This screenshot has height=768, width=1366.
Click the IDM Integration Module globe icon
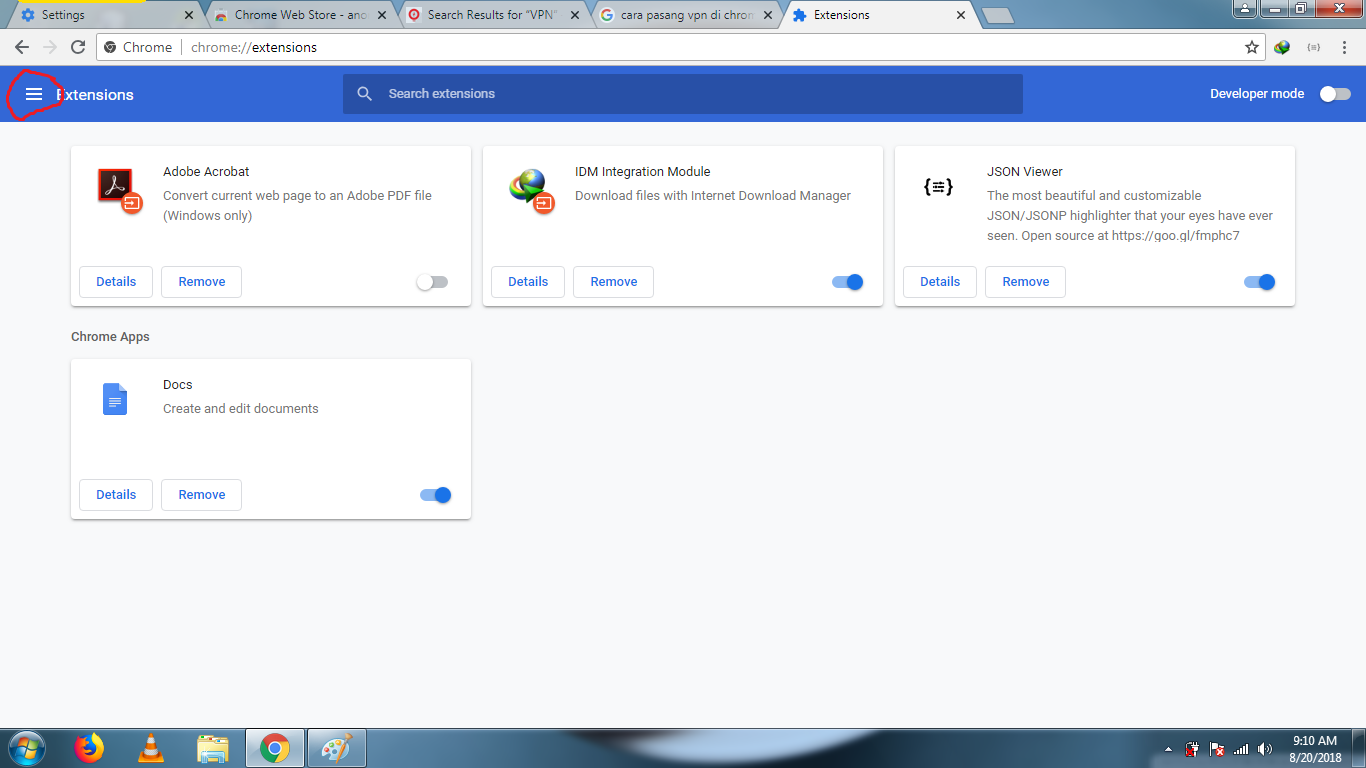point(530,188)
